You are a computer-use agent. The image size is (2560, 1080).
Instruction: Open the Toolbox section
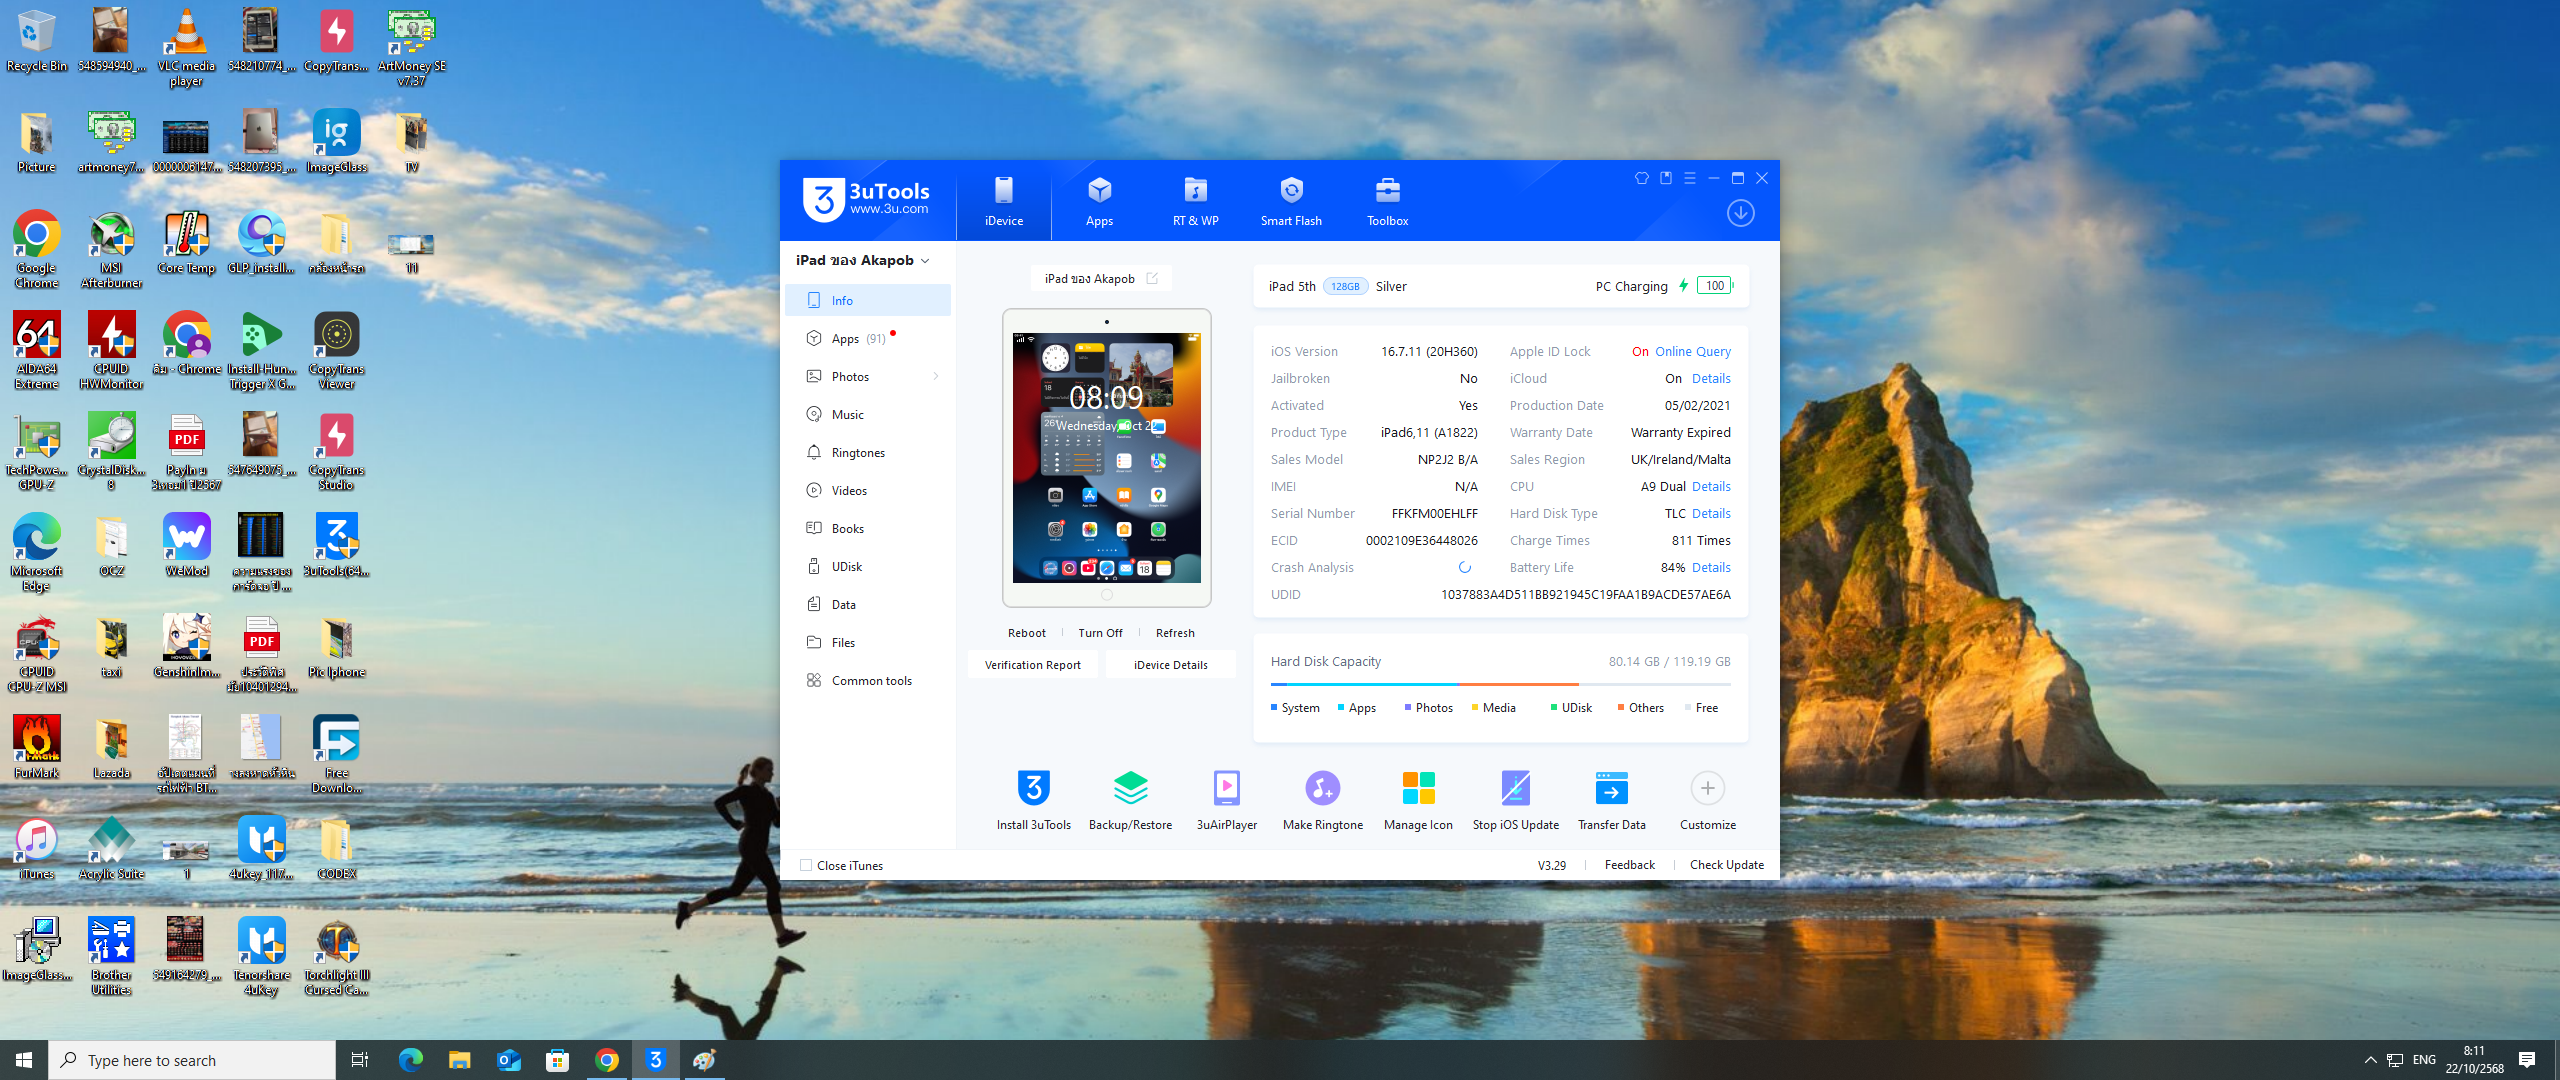point(1387,201)
